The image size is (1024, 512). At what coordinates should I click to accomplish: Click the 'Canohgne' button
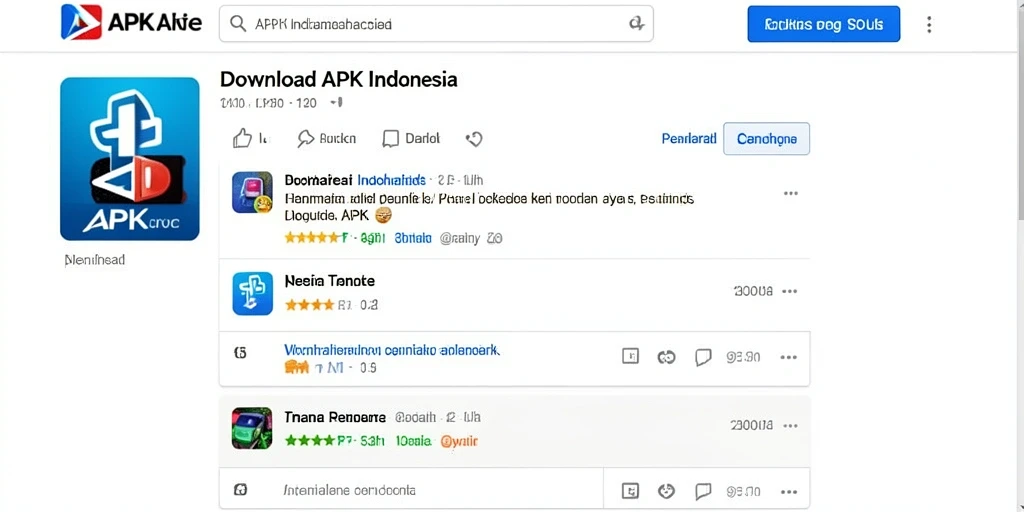click(767, 138)
